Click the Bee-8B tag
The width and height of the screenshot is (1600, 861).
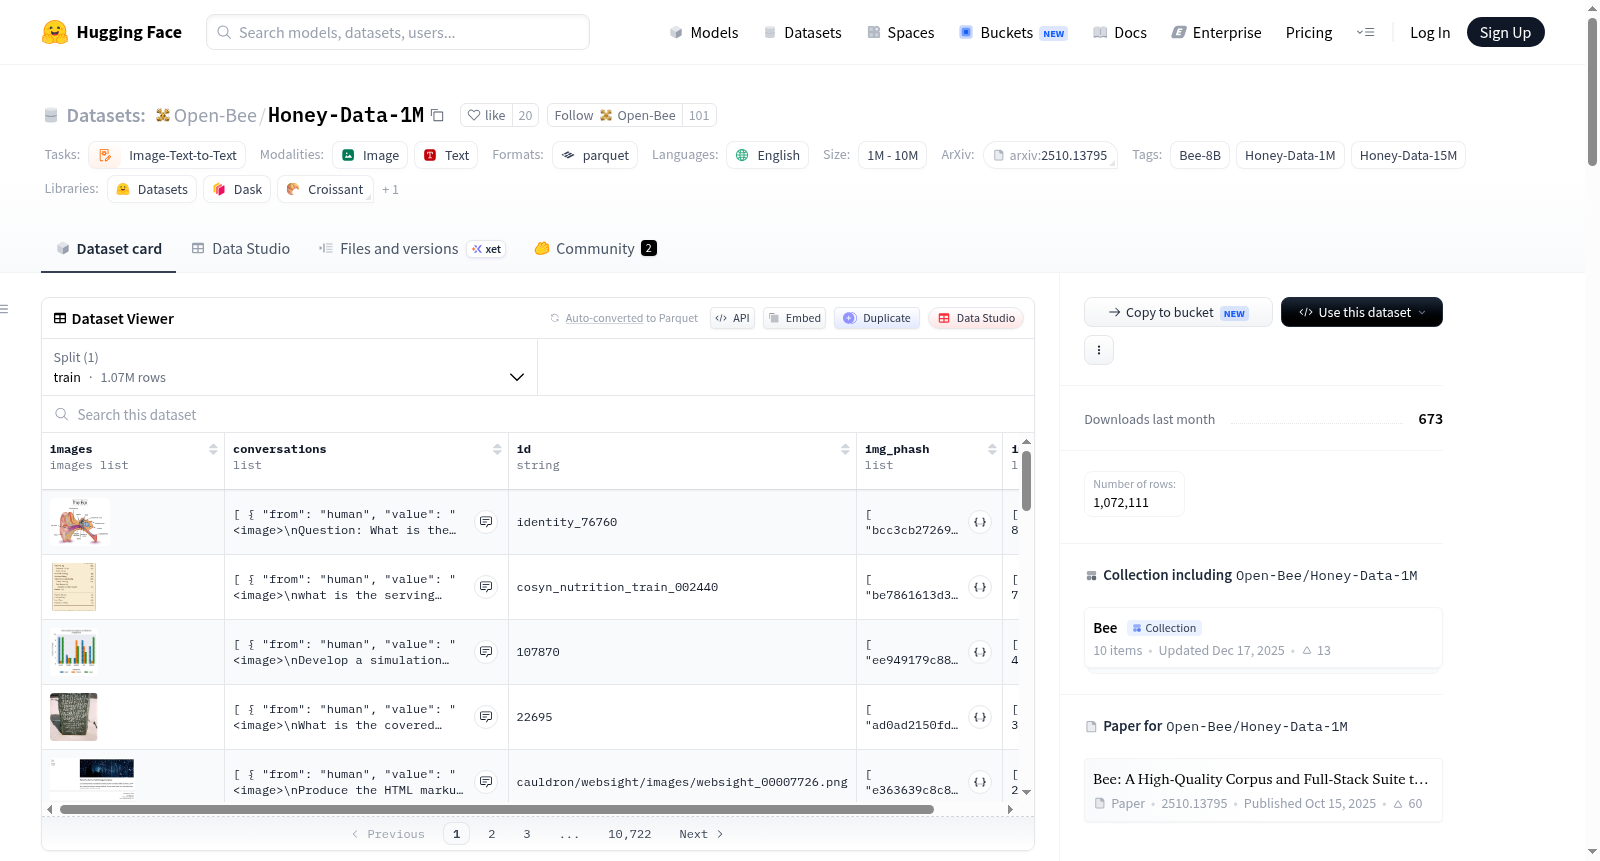1200,155
